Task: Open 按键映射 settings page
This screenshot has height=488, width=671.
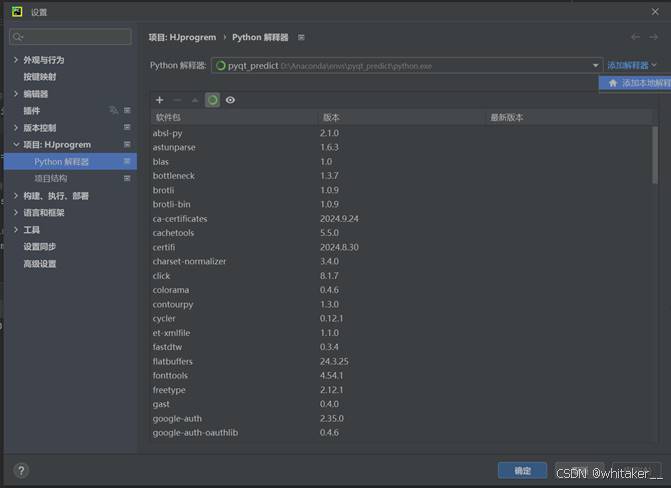Action: pos(40,77)
